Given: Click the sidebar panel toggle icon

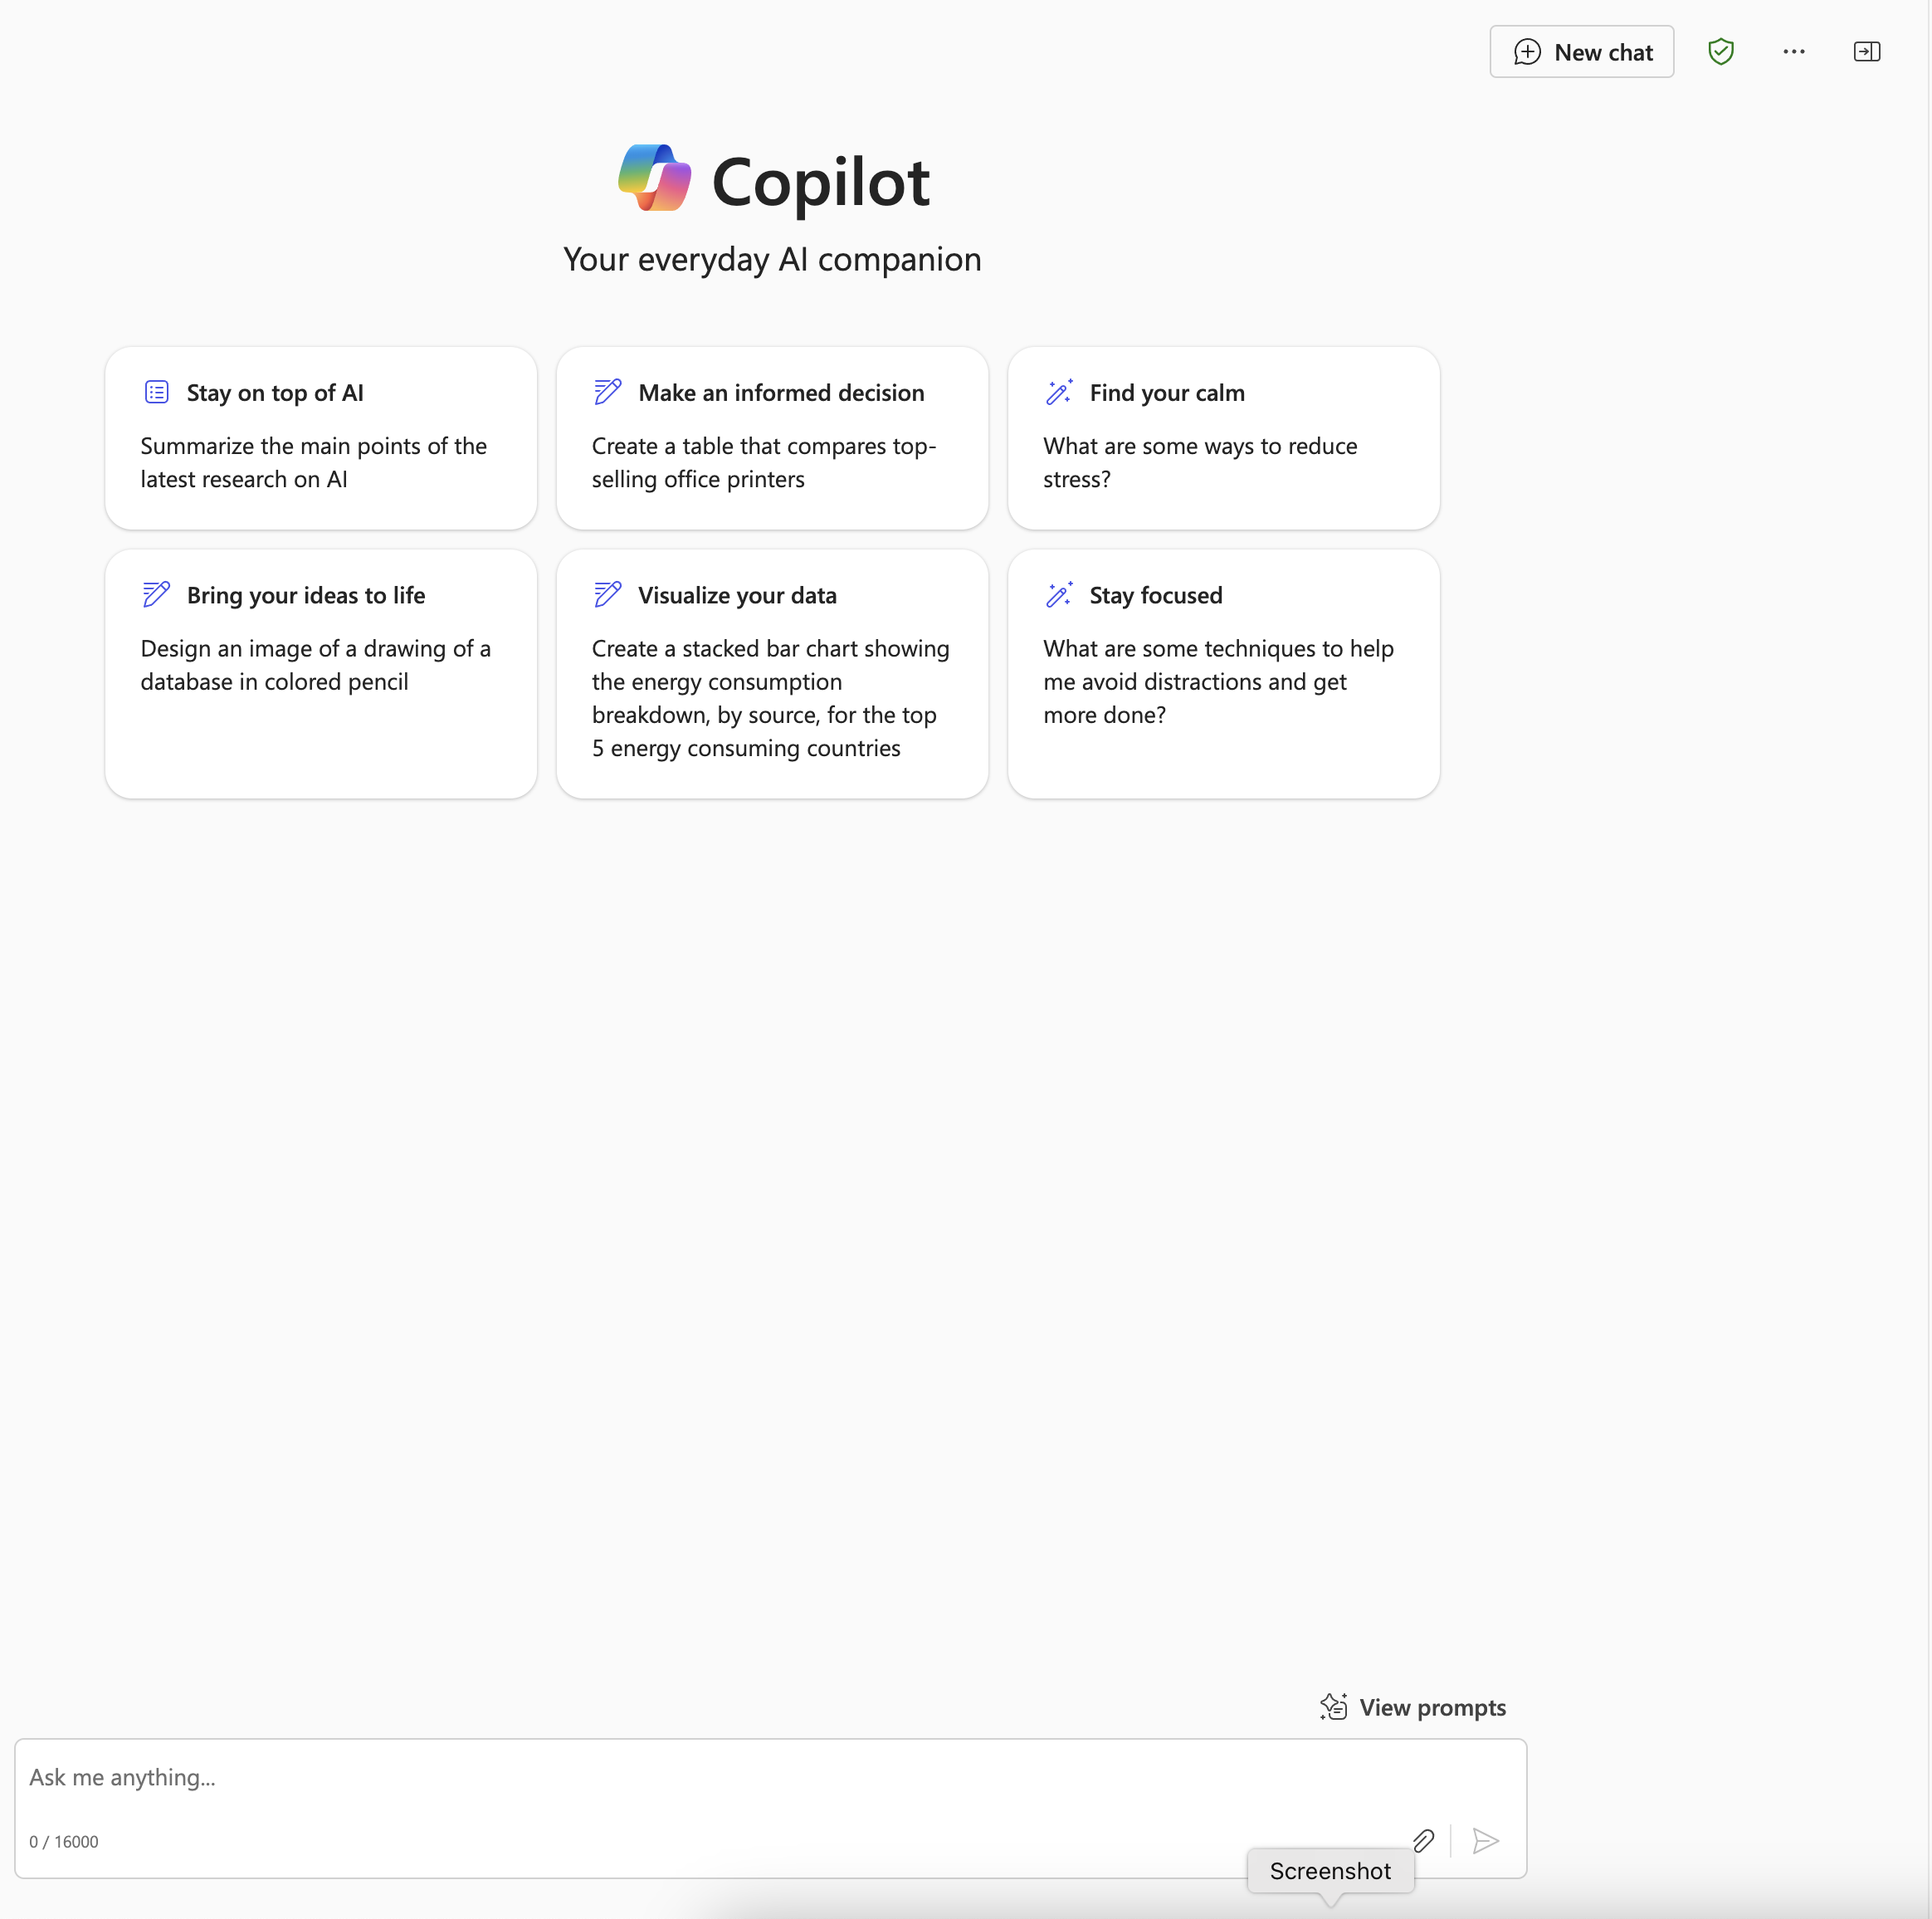Looking at the screenshot, I should (1866, 52).
